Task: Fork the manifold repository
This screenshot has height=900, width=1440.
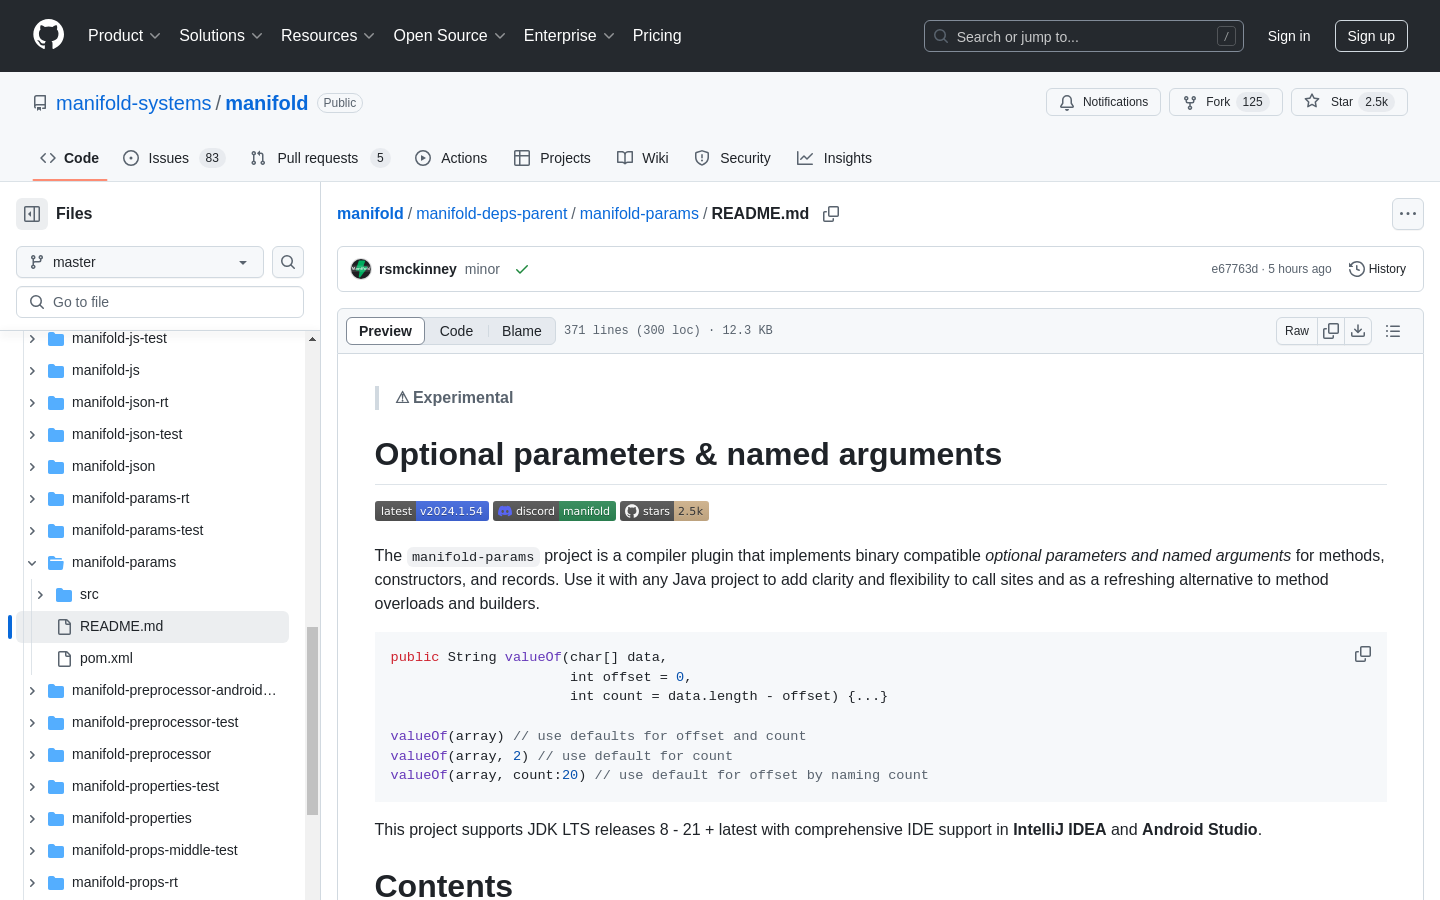Action: 1226,102
